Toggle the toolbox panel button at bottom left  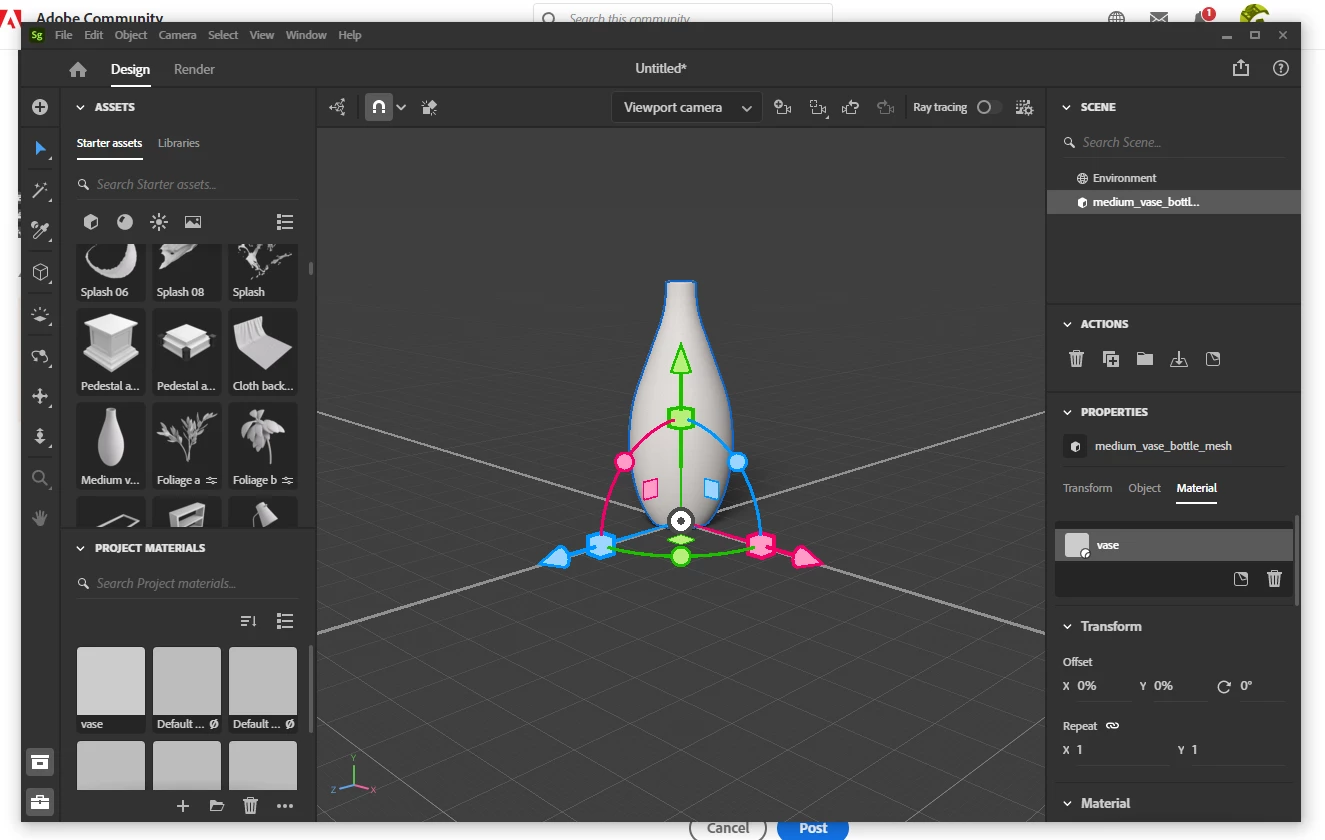40,802
